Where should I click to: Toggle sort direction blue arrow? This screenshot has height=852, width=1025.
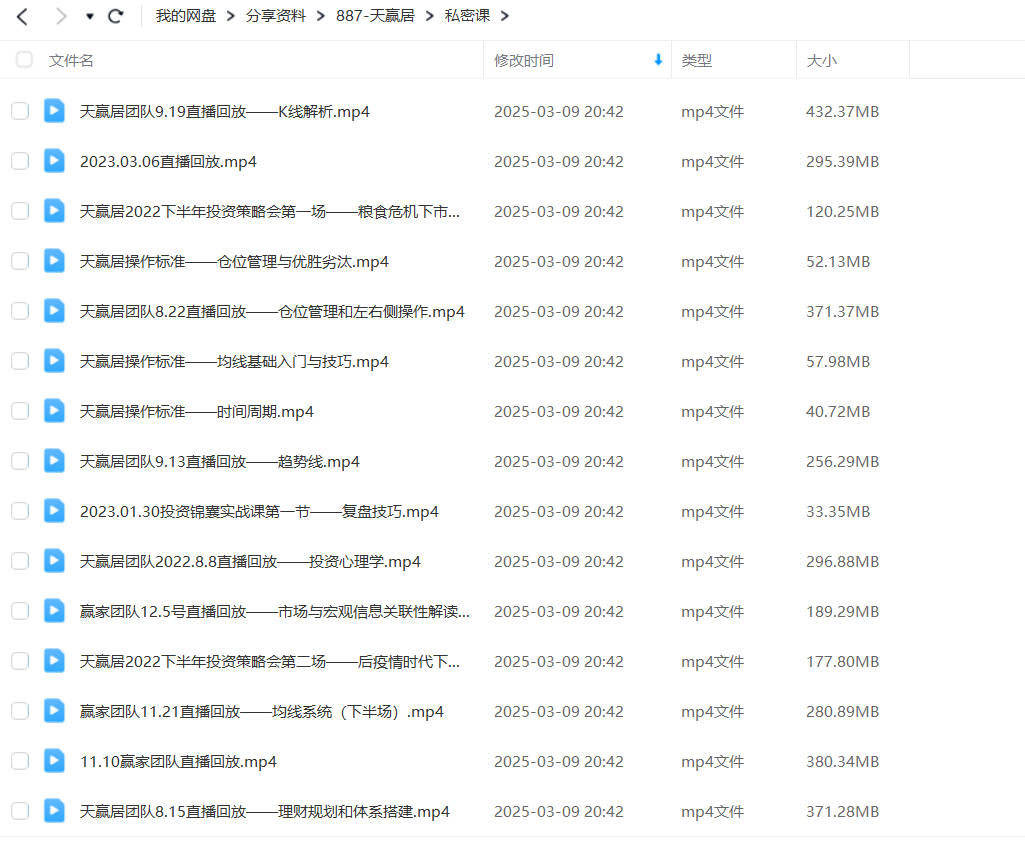tap(658, 60)
